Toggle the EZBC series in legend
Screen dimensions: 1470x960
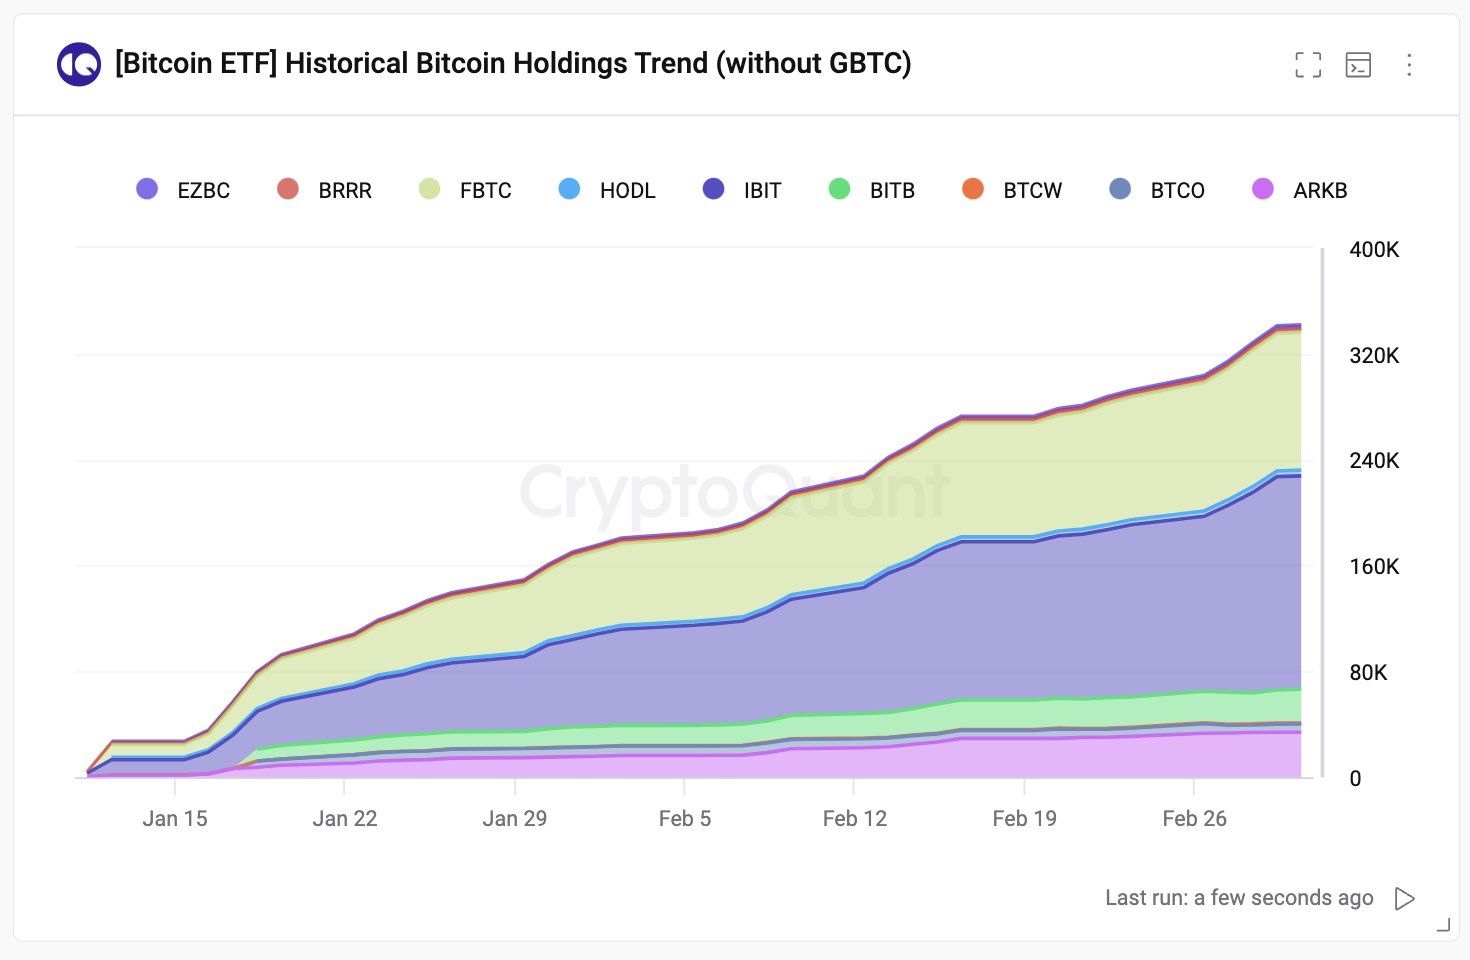[183, 190]
